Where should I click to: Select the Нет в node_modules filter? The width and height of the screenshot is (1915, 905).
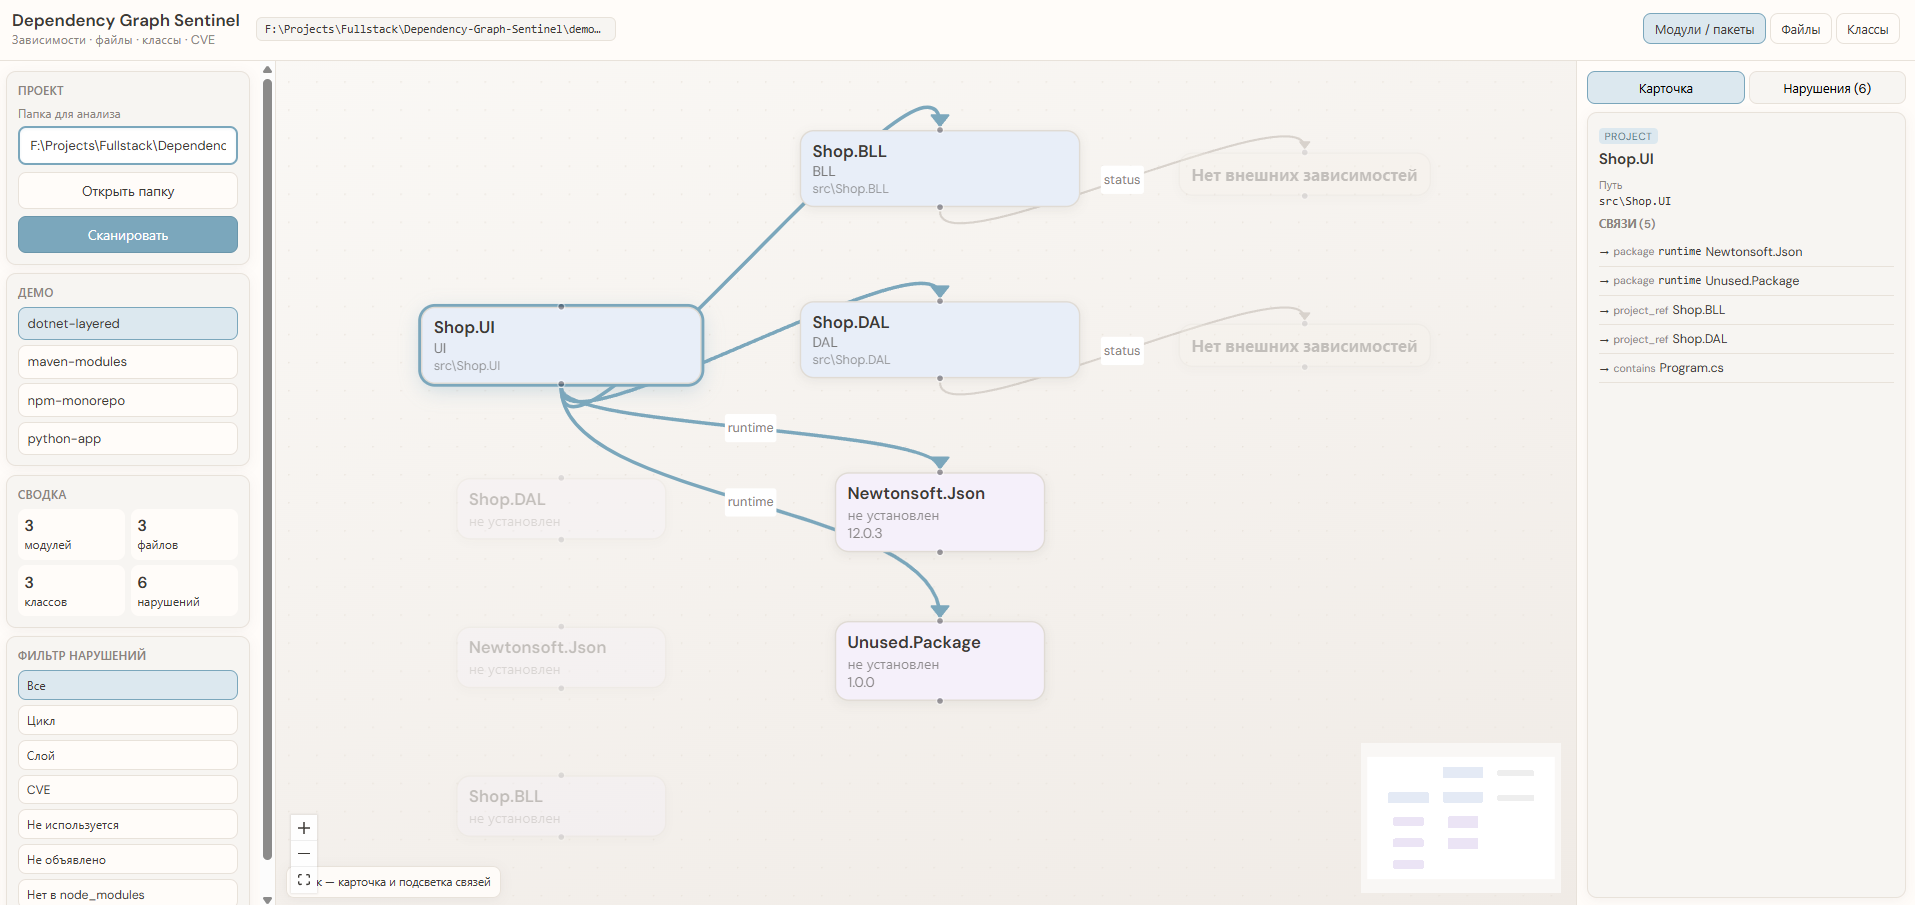128,893
